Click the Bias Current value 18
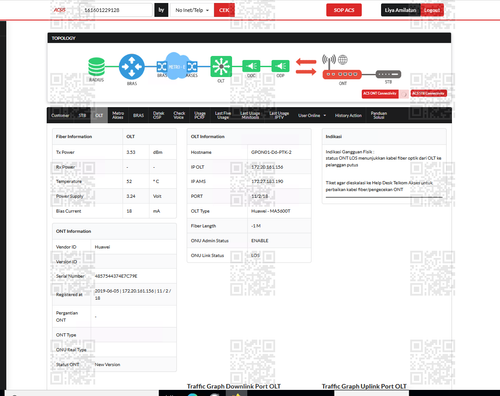Viewport: 500px width, 396px height. [x=129, y=211]
